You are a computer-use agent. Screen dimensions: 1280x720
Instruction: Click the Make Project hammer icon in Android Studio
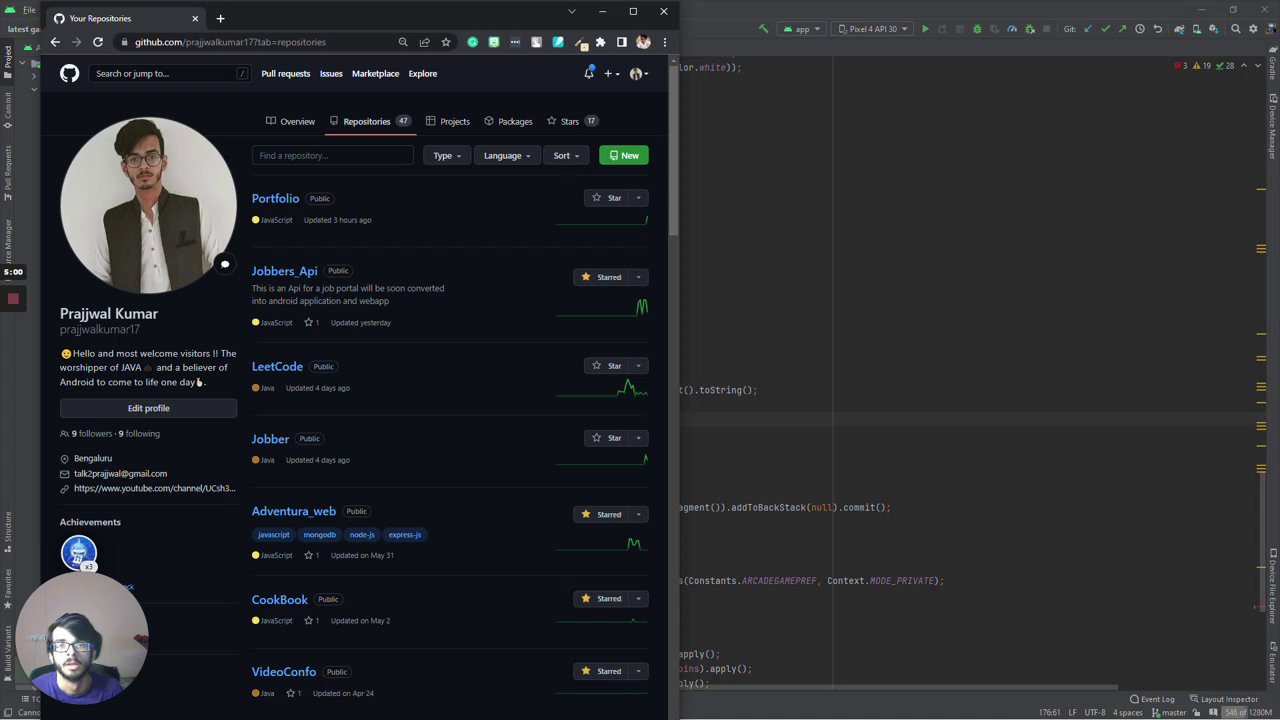(x=764, y=29)
